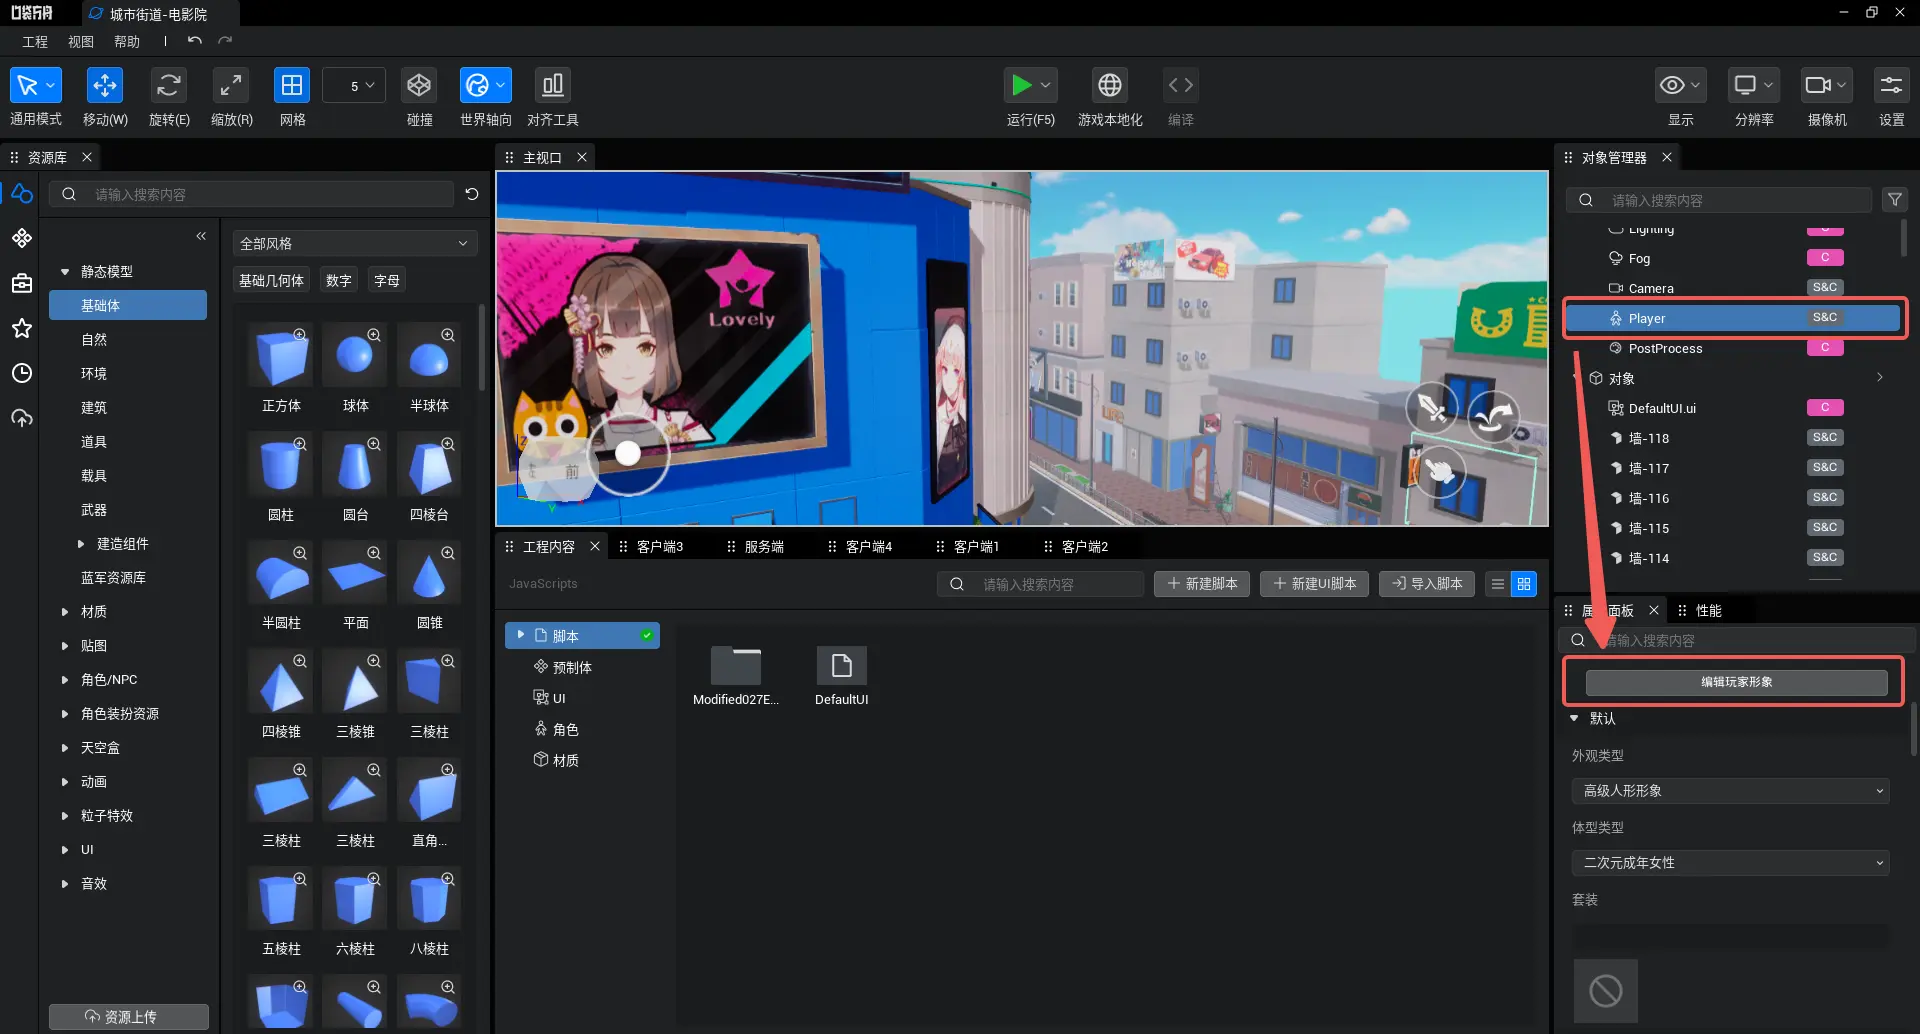Select the 球体 sphere thumbnail

tap(355, 355)
